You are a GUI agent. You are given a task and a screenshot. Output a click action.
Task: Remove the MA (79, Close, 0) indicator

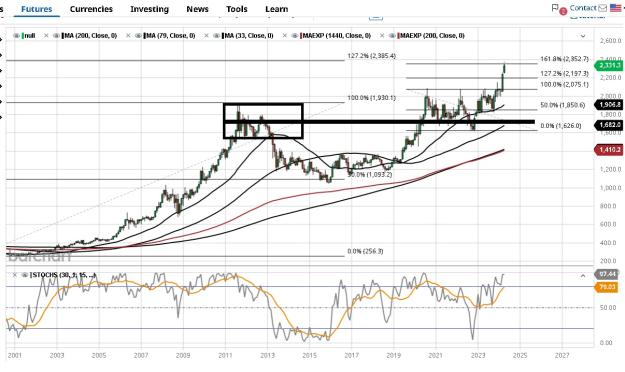click(206, 36)
